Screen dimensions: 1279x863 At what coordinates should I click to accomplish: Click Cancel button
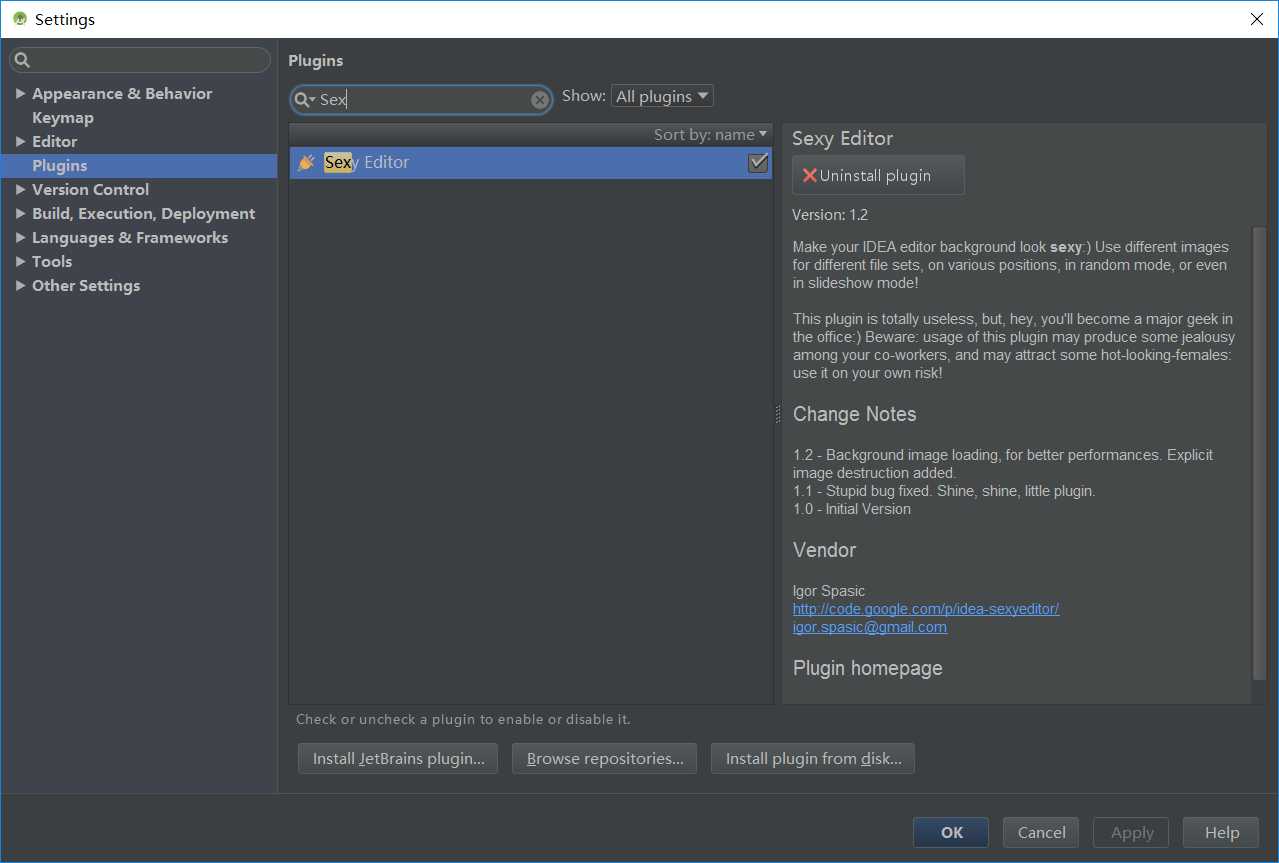[1041, 832]
